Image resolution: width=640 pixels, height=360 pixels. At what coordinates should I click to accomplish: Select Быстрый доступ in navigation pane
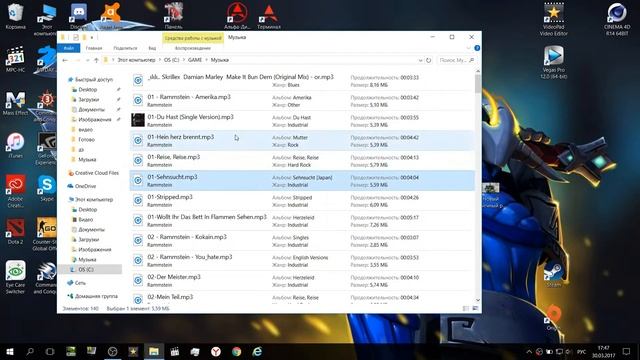point(93,80)
